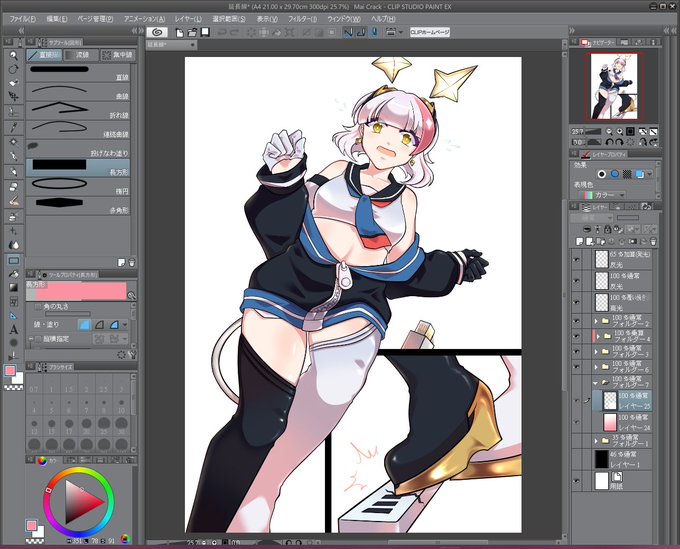Rotate canvas right in the Navigator

click(620, 142)
